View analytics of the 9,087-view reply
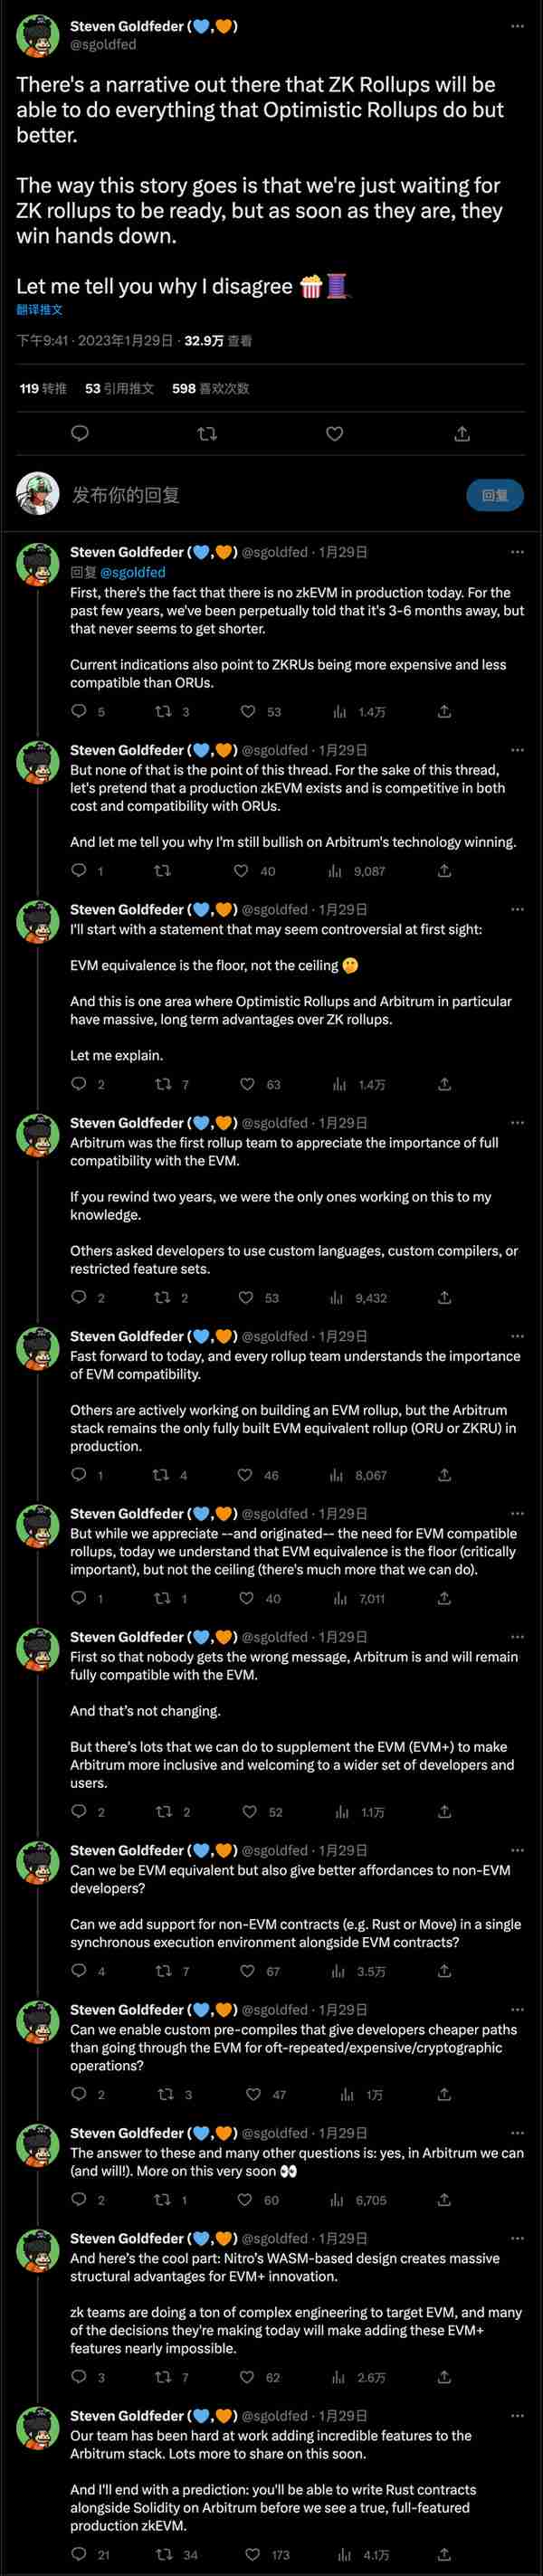Screen dimensions: 543x2576 336,871
